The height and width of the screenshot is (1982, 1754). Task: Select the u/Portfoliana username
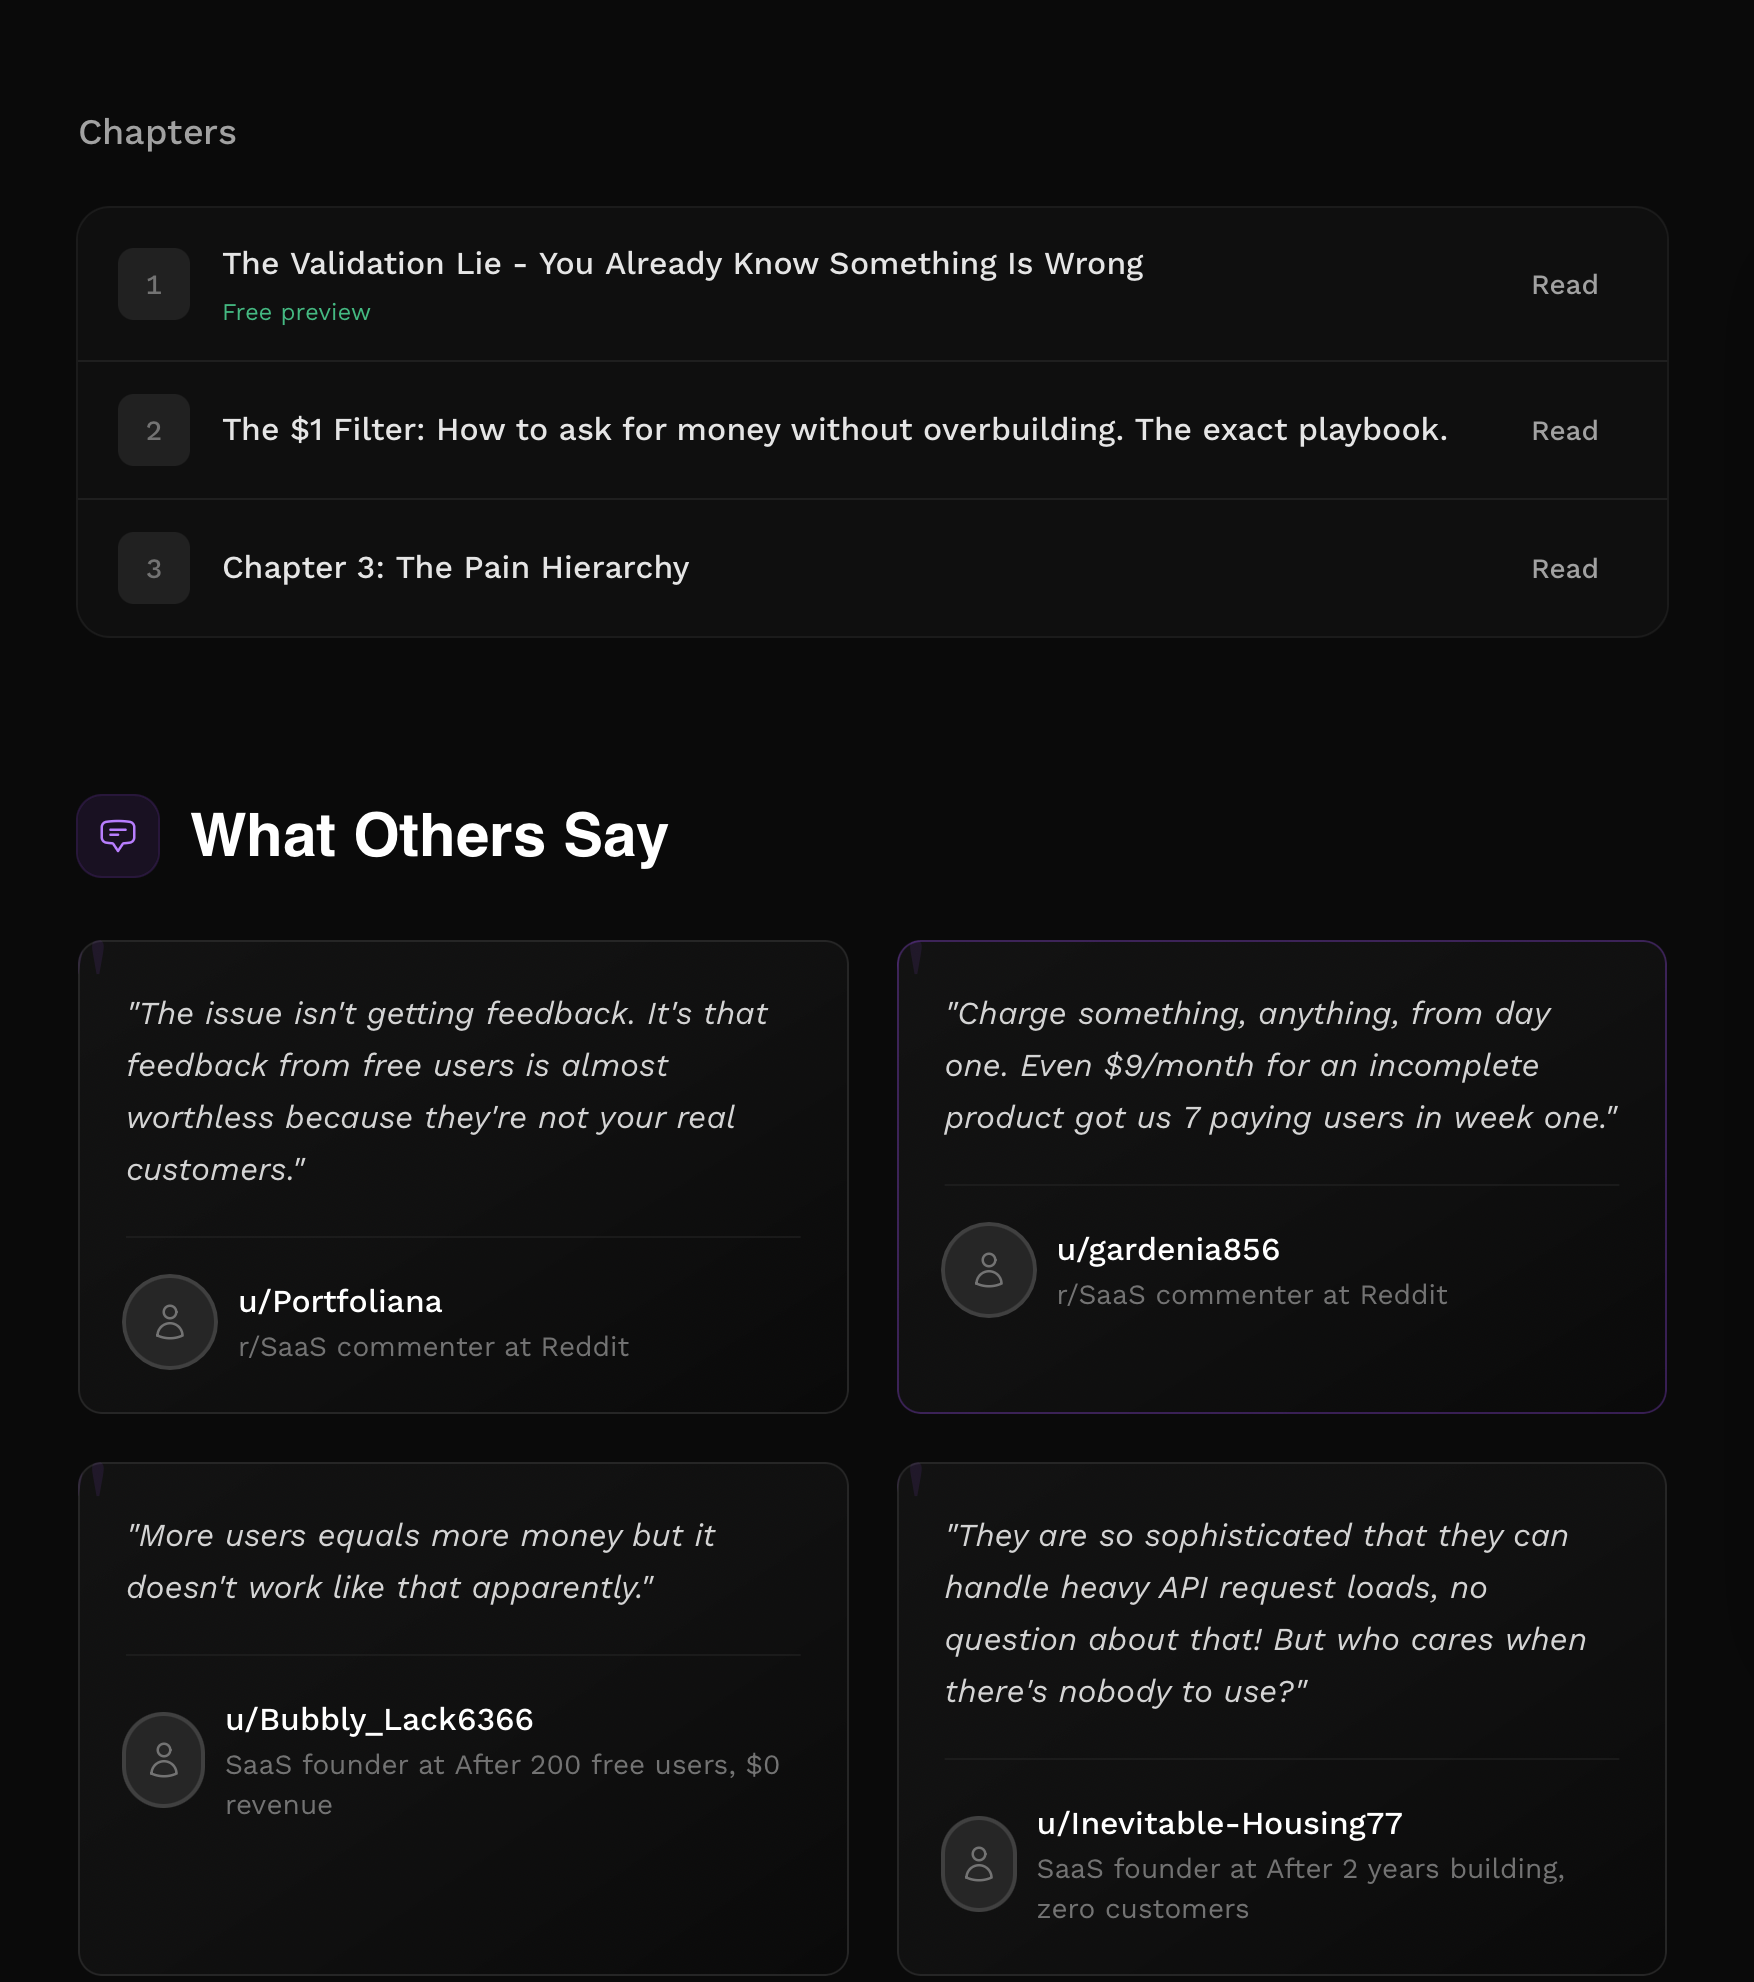click(x=340, y=1302)
